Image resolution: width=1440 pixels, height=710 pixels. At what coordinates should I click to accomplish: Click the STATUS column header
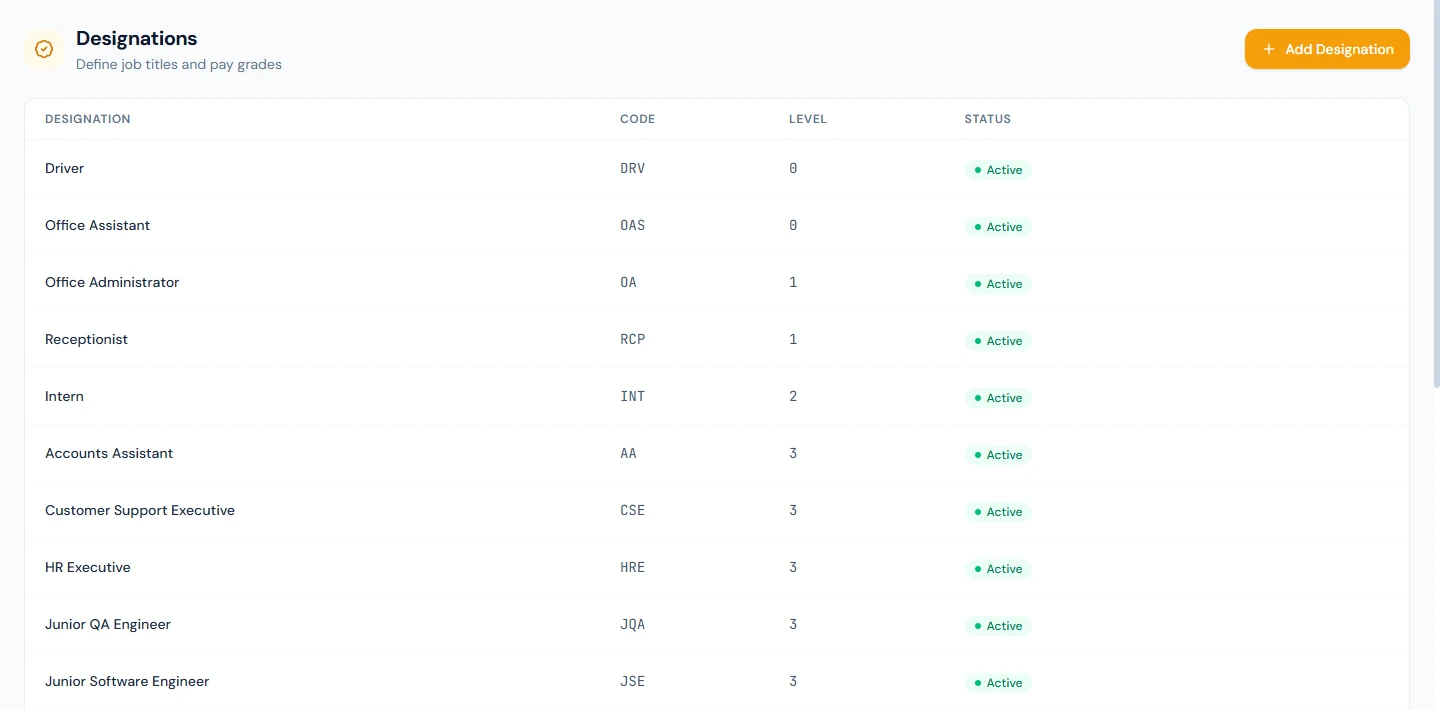click(x=988, y=119)
